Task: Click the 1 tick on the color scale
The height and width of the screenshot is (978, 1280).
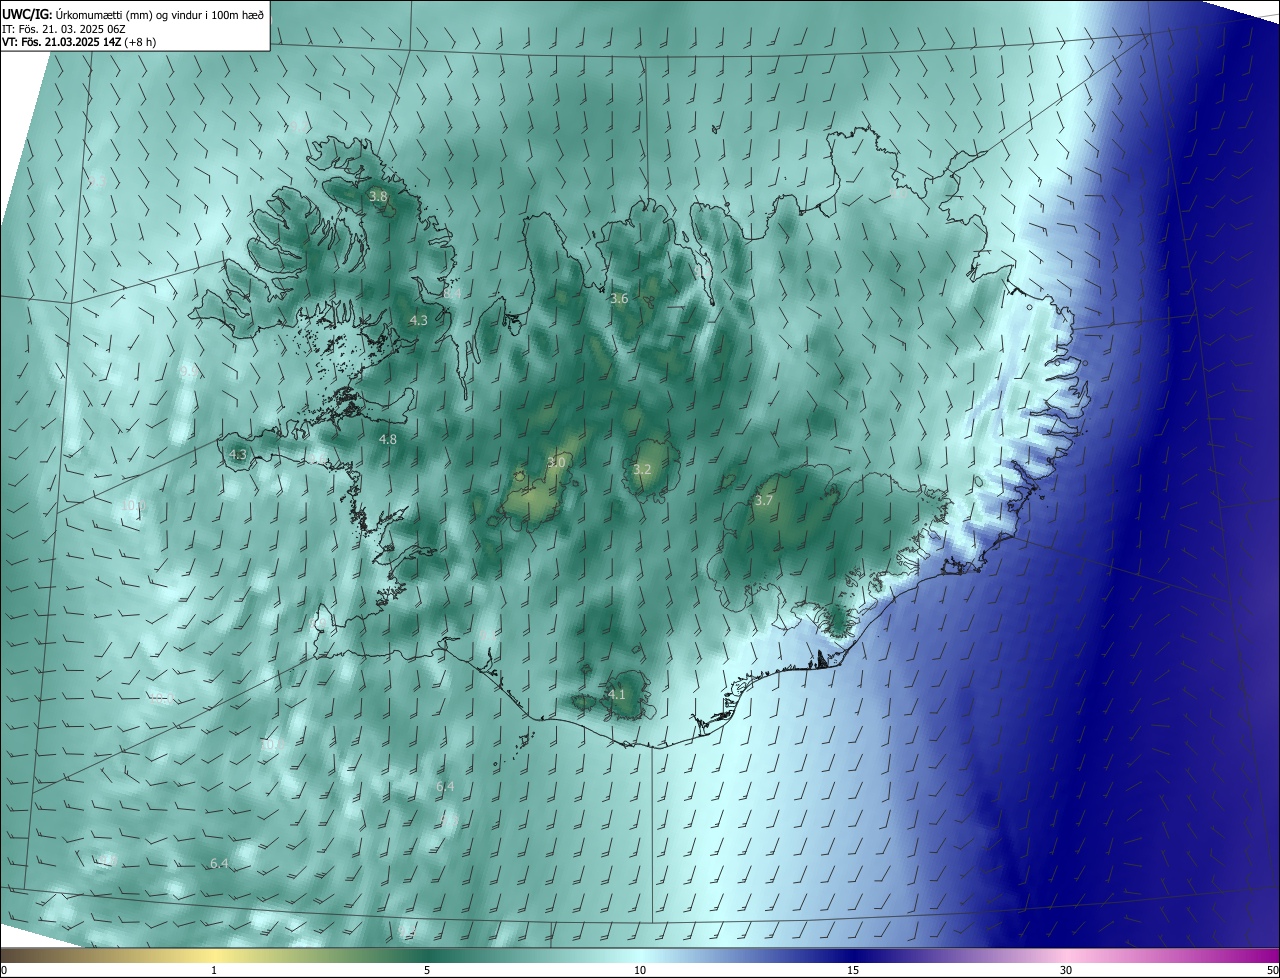Action: click(x=214, y=970)
